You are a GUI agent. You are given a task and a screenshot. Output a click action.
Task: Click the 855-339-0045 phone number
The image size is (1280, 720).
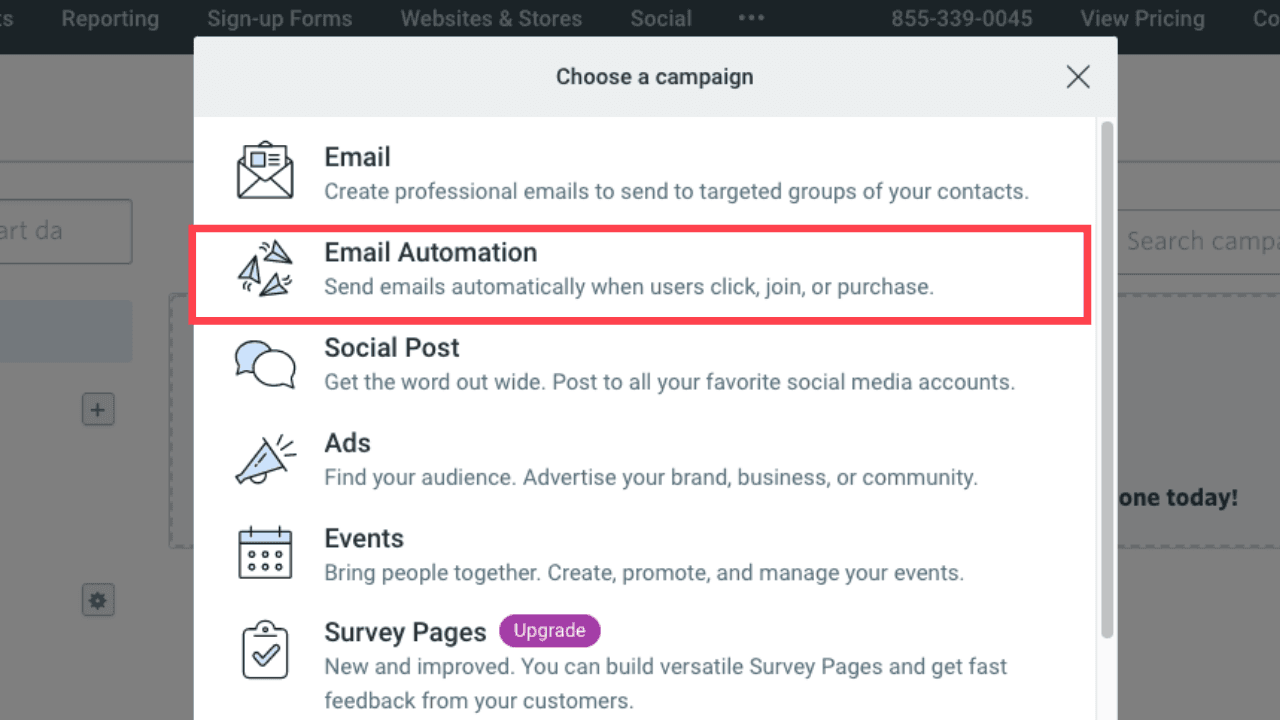coord(962,18)
